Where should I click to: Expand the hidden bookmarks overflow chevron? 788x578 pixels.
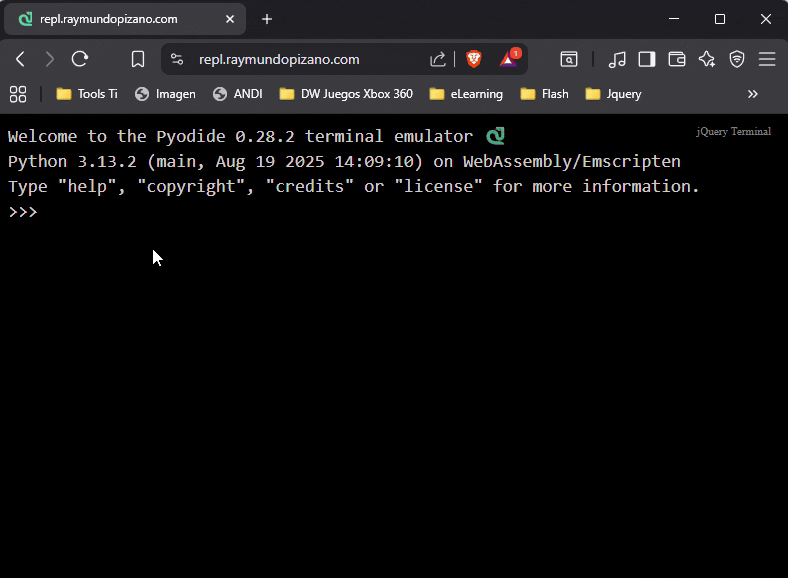pos(753,94)
